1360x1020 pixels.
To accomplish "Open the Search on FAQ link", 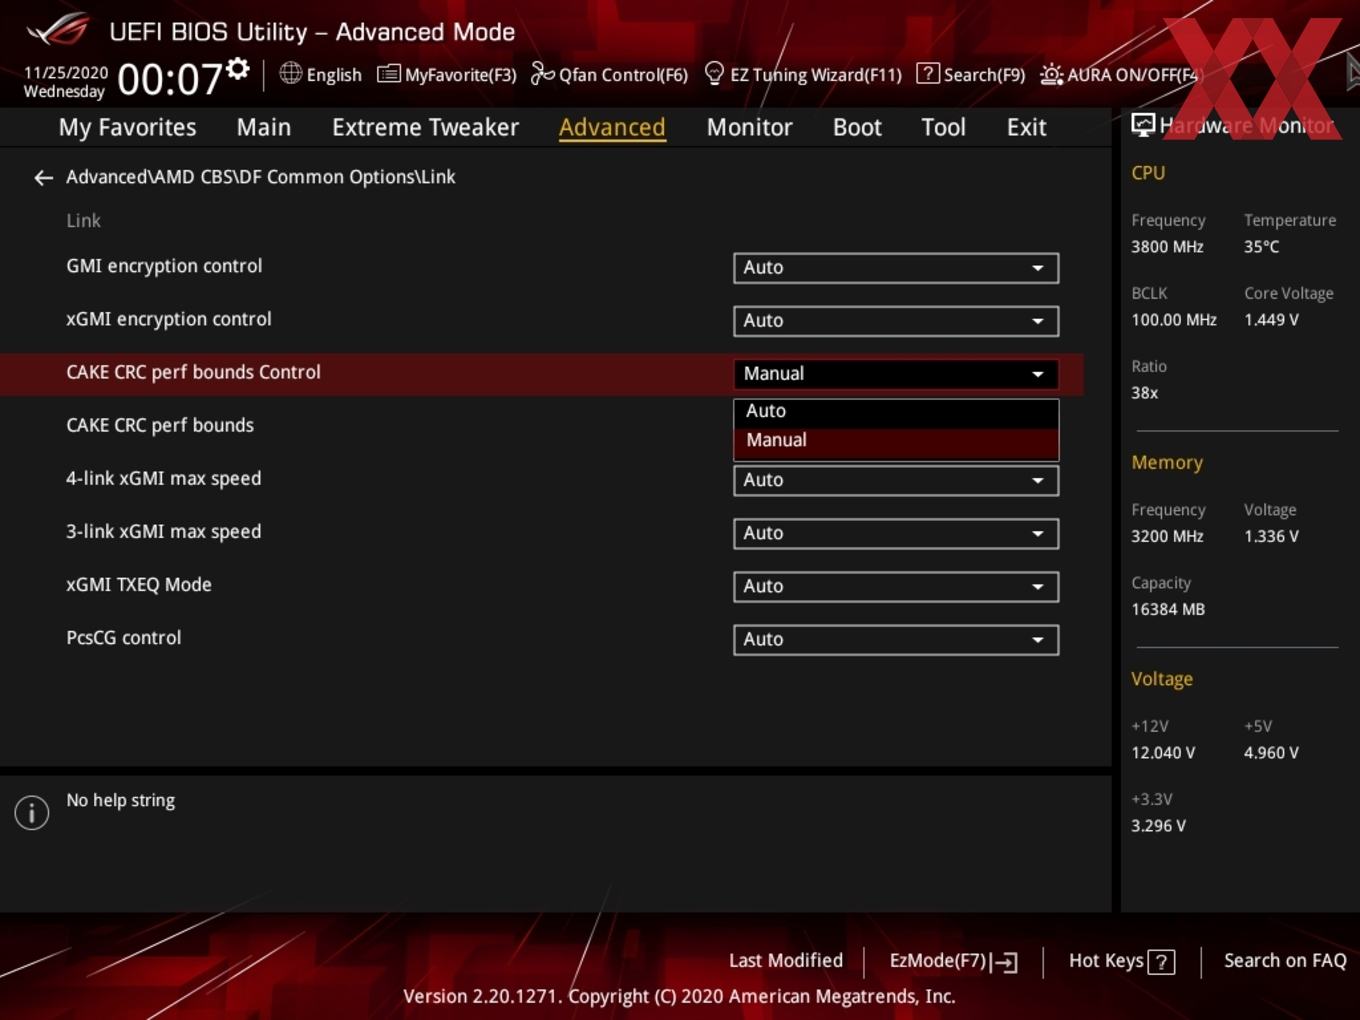I will point(1285,961).
